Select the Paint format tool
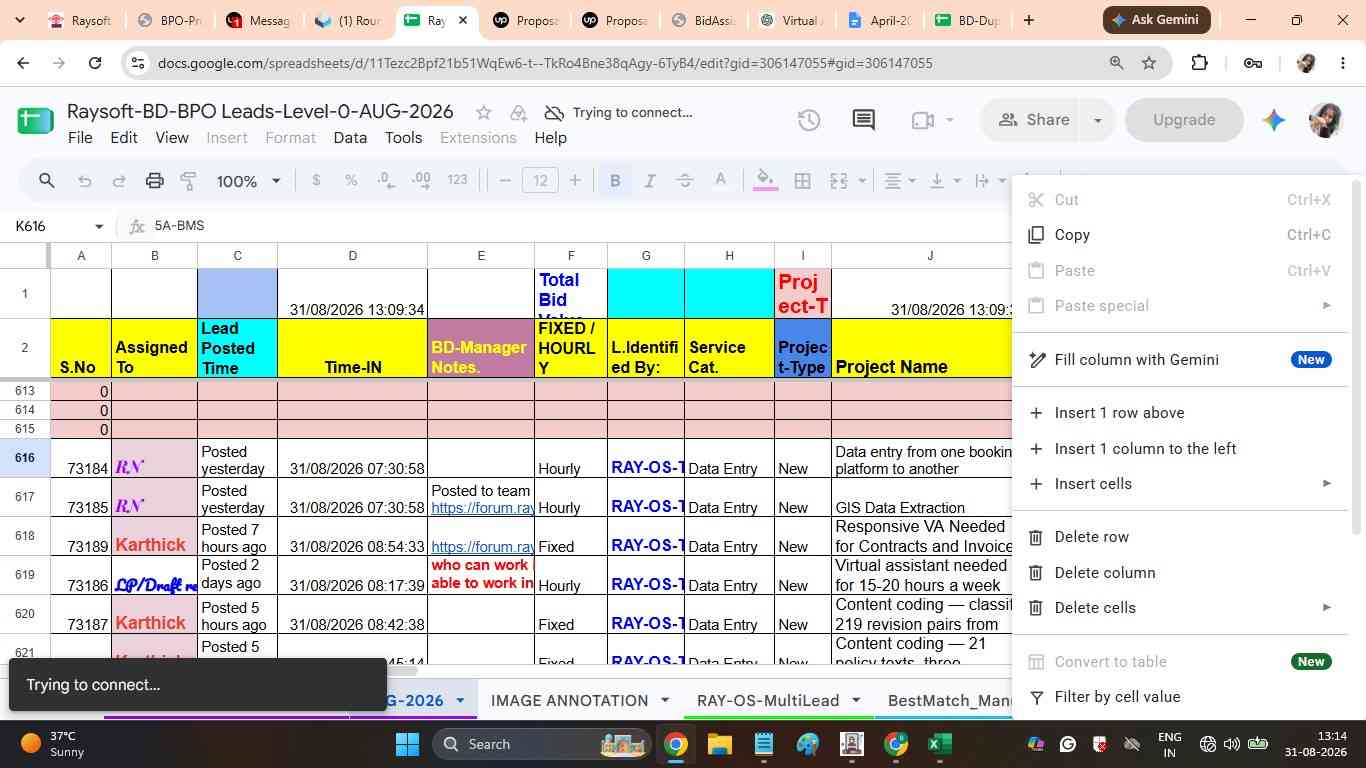Screen dimensions: 1366x768 pyautogui.click(x=188, y=181)
